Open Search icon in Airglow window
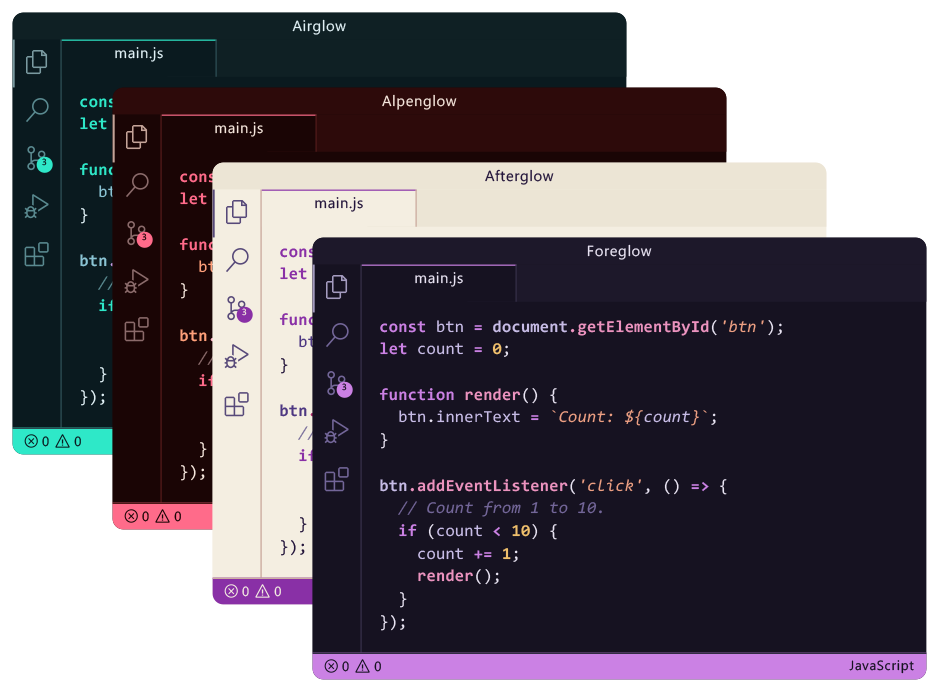940x693 pixels. [x=37, y=110]
